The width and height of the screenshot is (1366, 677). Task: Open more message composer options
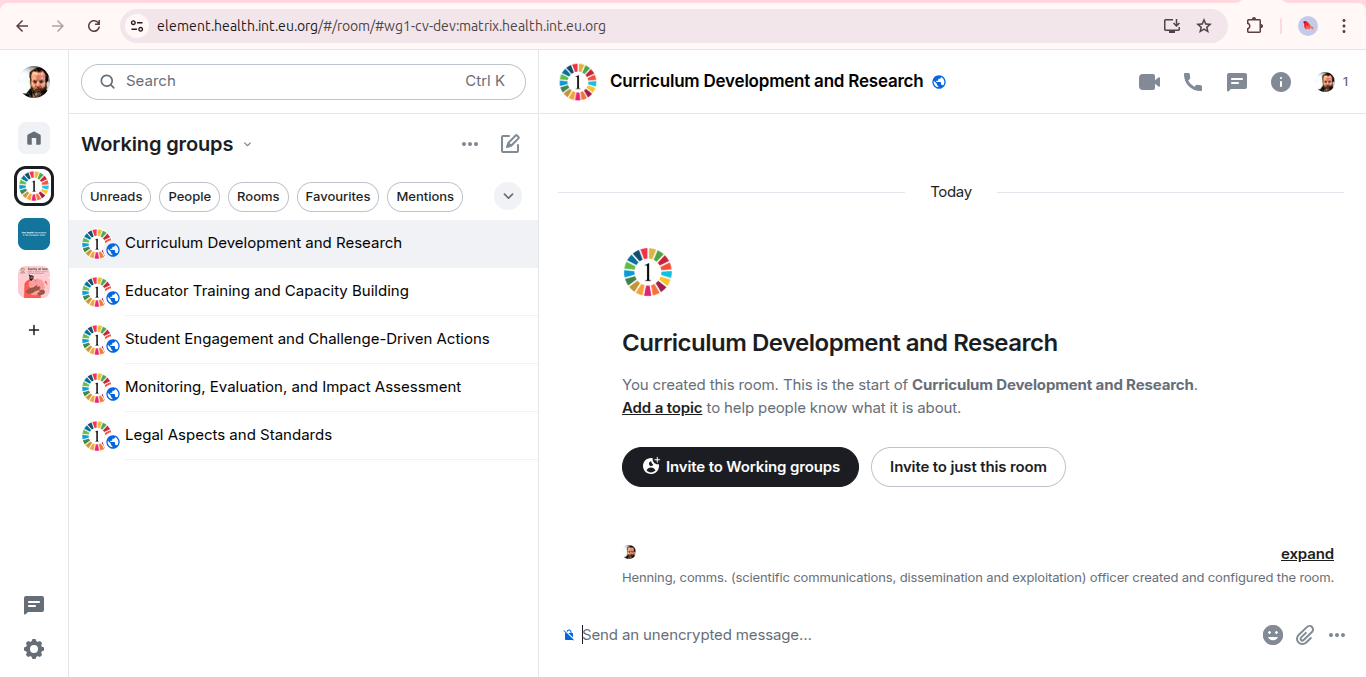tap(1337, 635)
